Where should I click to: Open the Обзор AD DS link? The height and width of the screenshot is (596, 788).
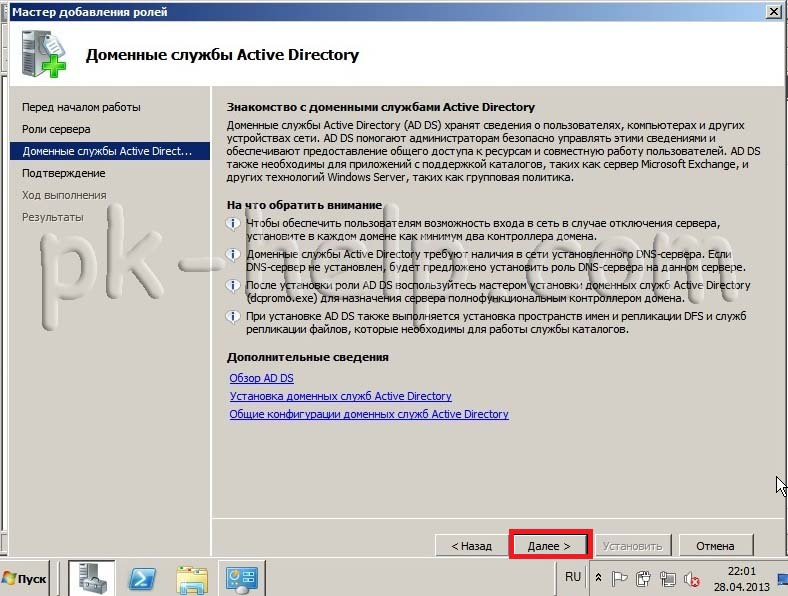(x=261, y=378)
